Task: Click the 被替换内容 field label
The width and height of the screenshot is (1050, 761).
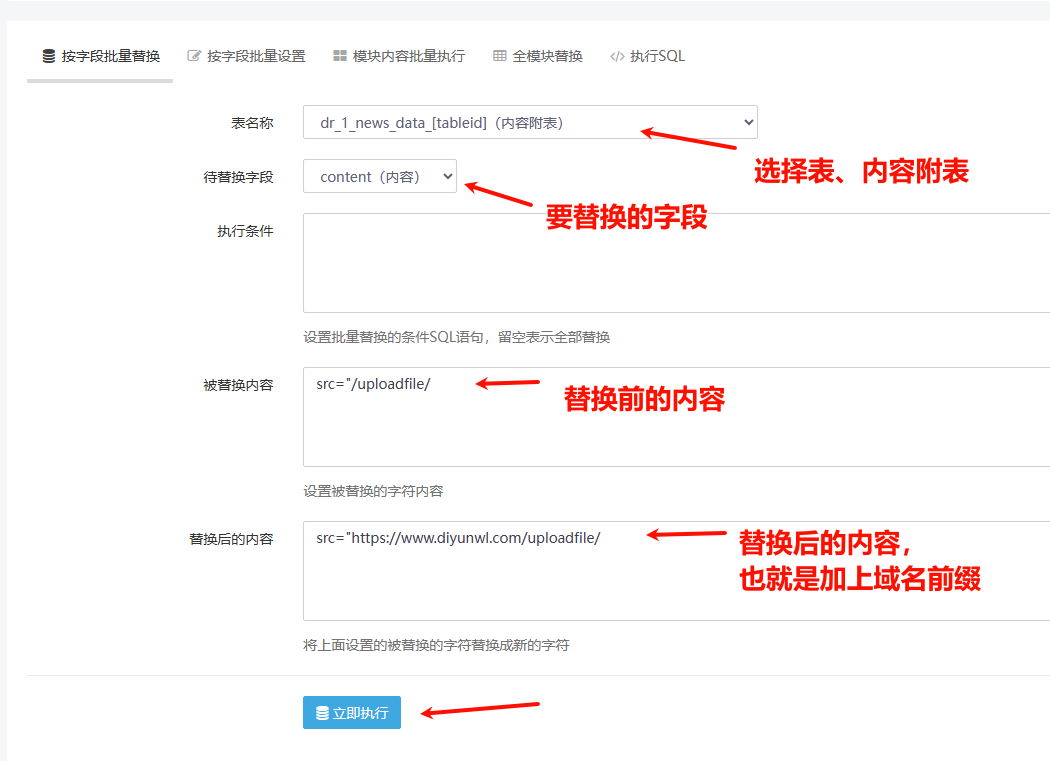Action: [x=238, y=385]
